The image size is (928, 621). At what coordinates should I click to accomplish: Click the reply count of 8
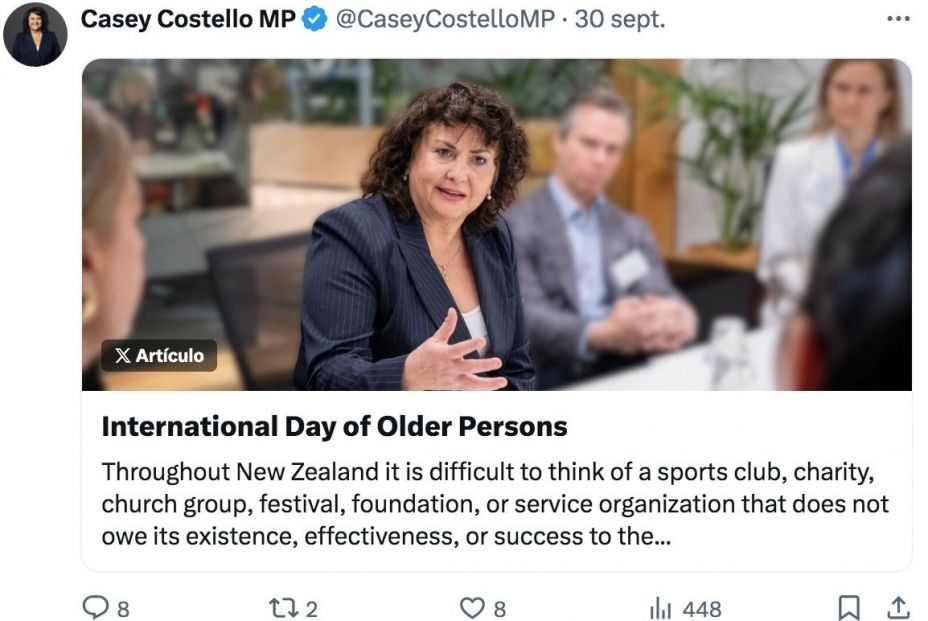click(123, 608)
